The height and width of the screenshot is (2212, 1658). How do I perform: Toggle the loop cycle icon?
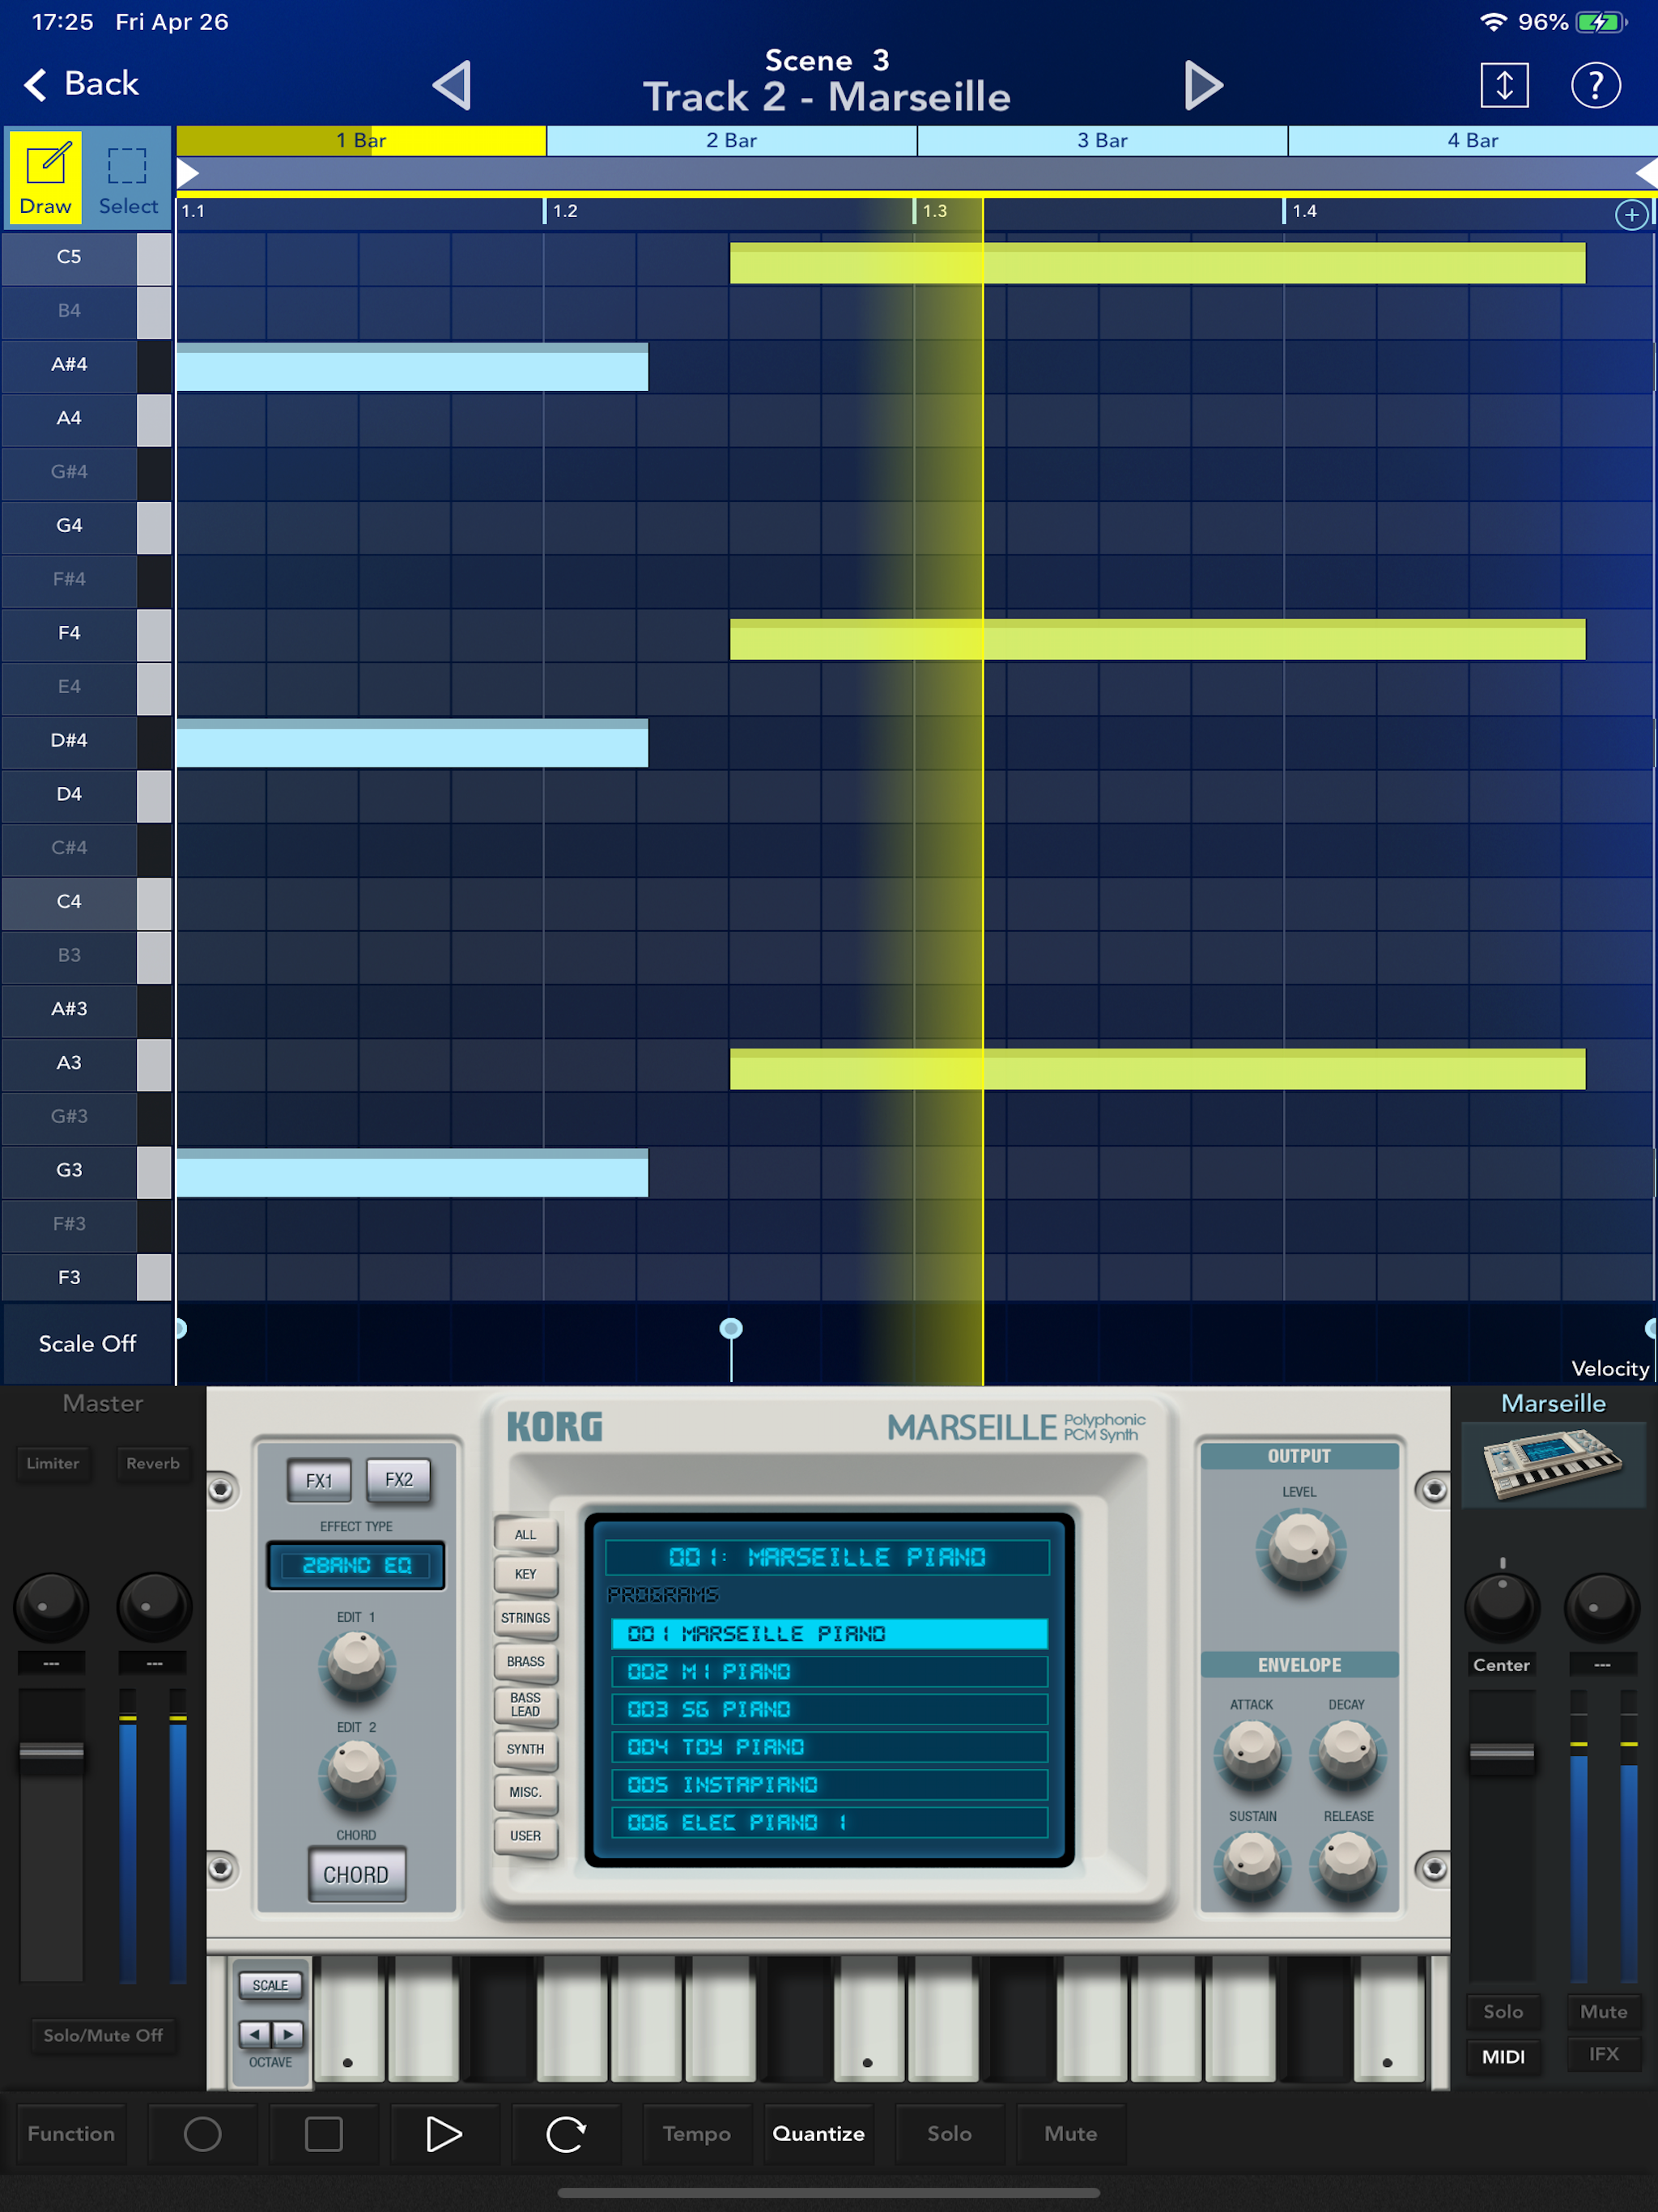click(566, 2134)
